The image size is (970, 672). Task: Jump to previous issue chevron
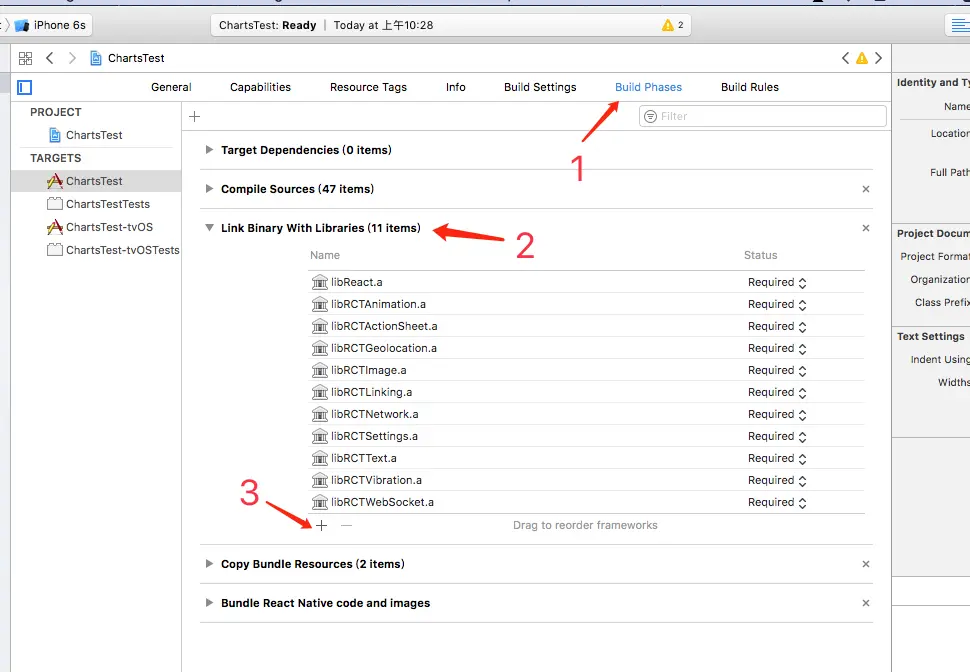pos(845,58)
